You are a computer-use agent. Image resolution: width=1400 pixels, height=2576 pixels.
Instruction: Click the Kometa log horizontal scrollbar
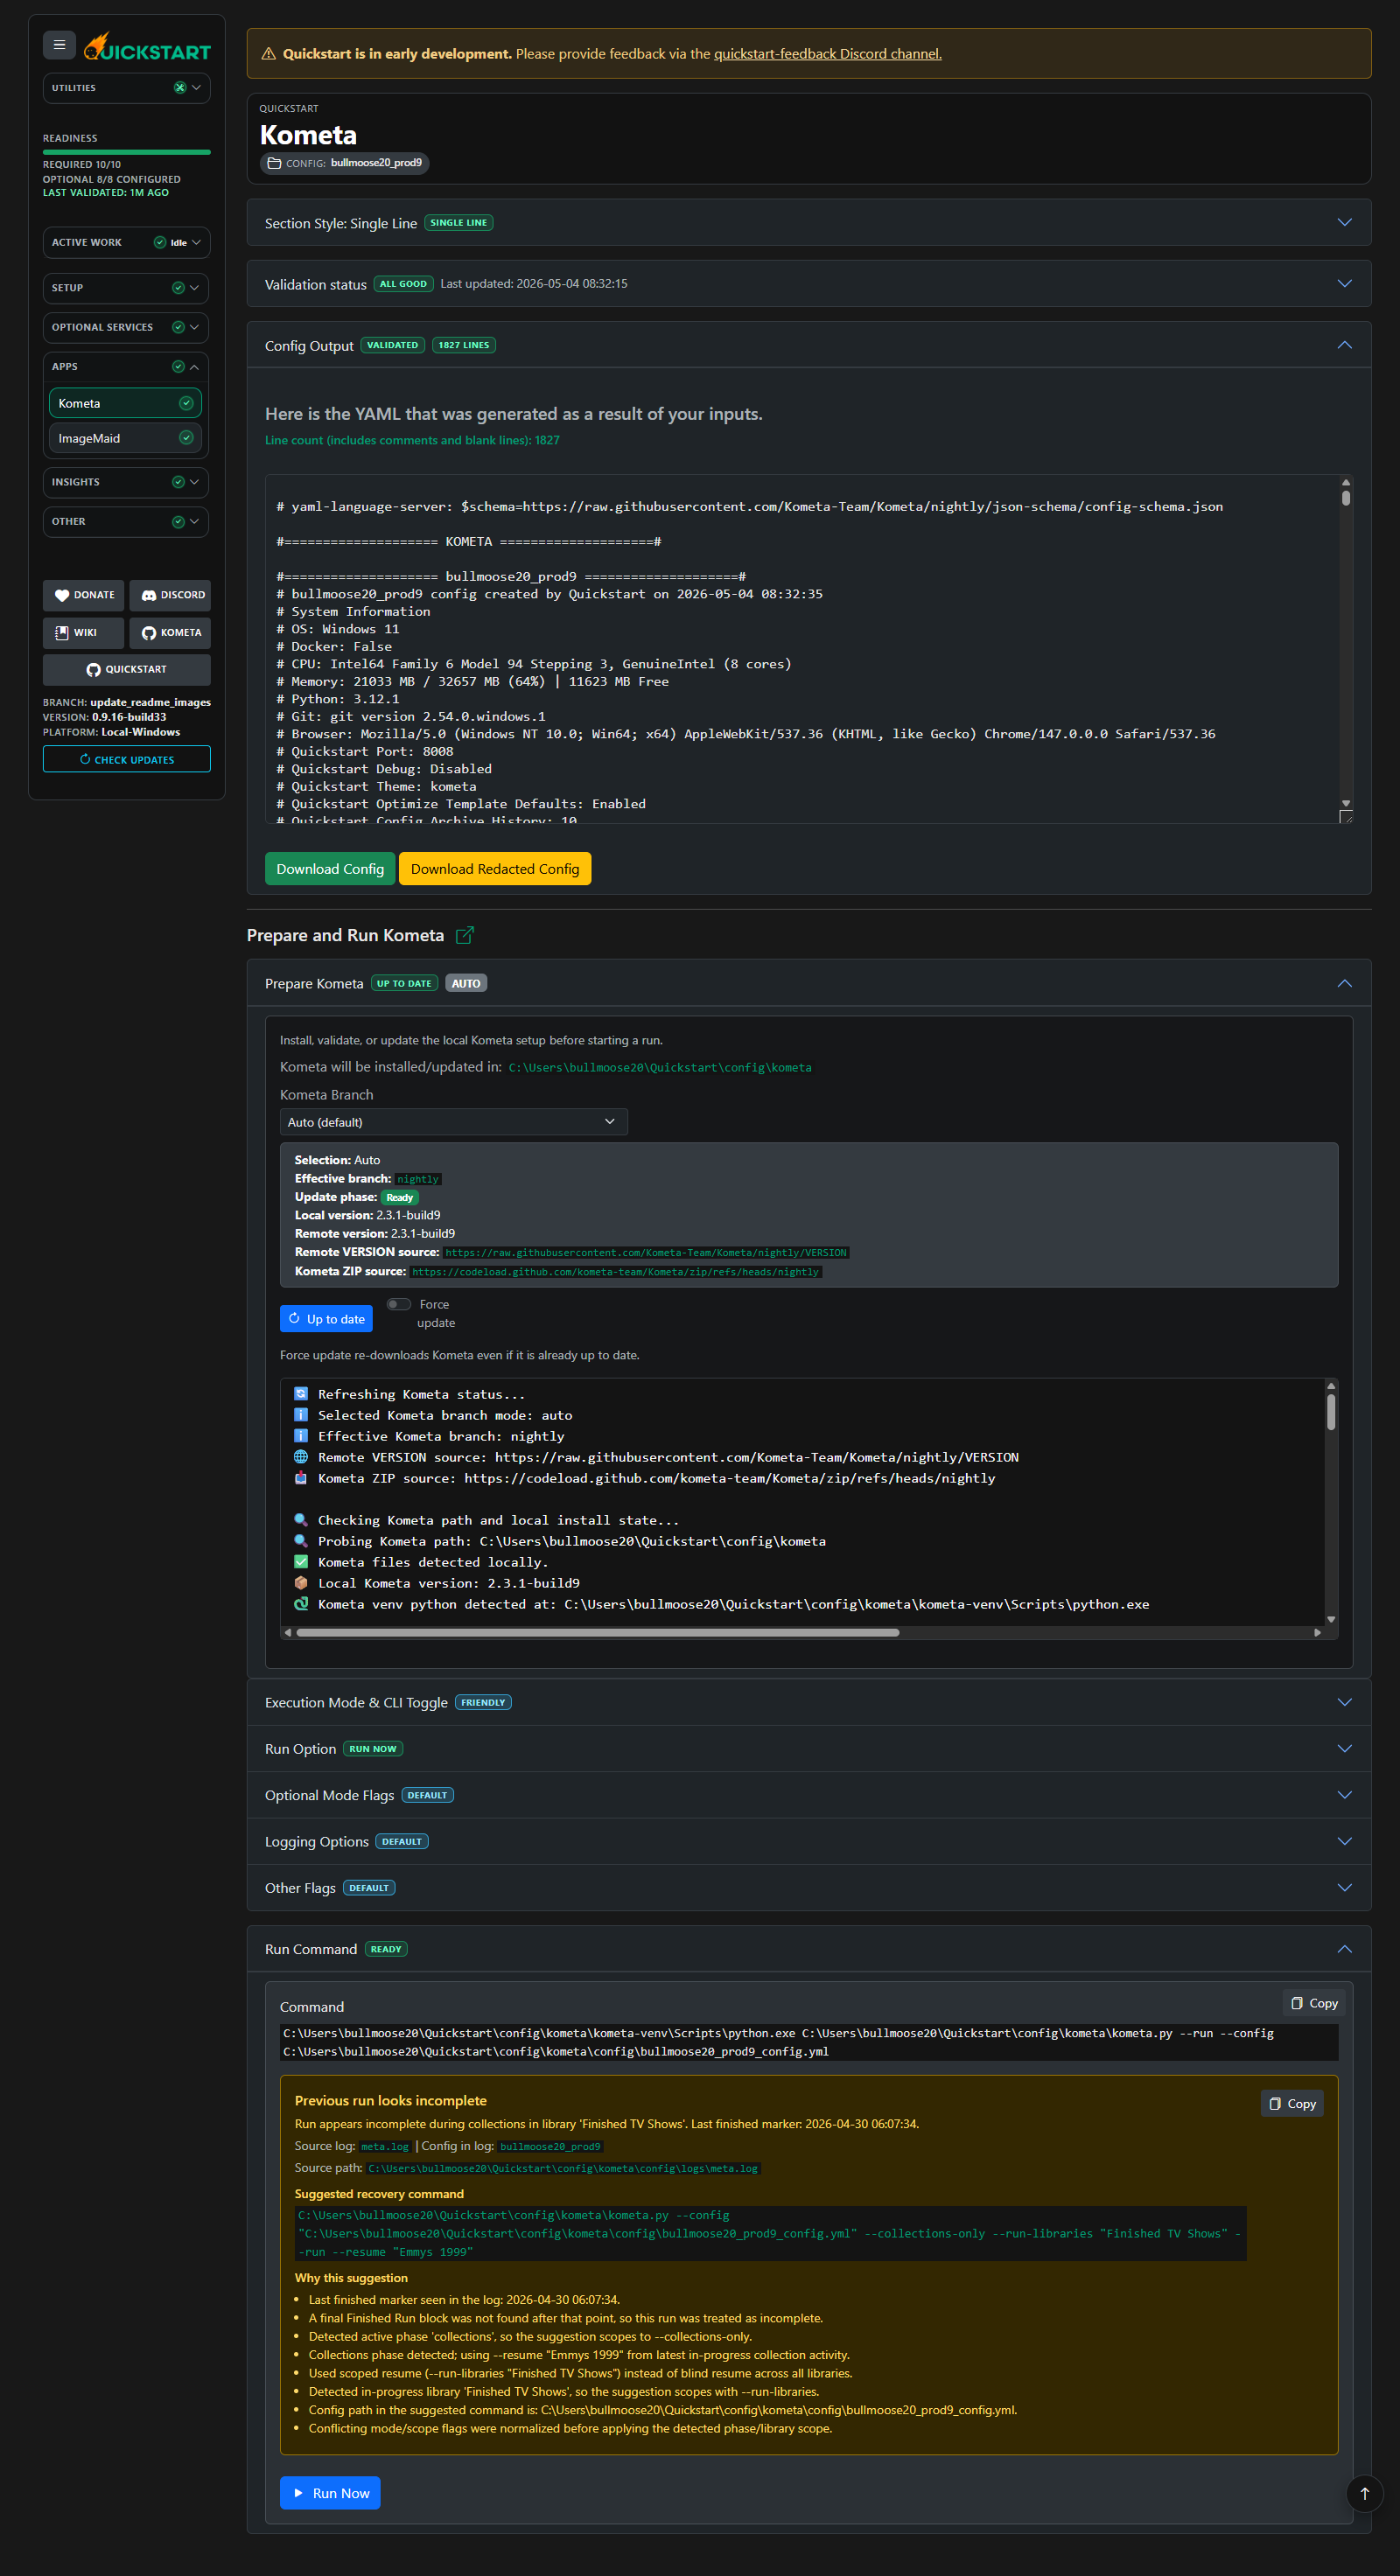[x=597, y=1632]
